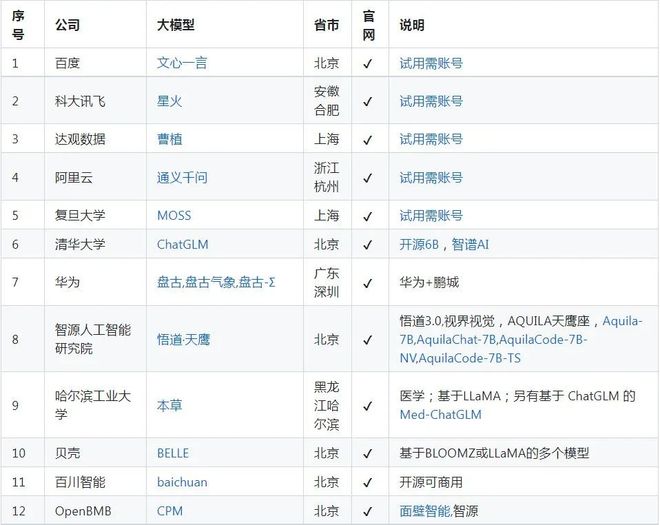Open the 面壁智能 link
The width and height of the screenshot is (660, 525).
(424, 511)
